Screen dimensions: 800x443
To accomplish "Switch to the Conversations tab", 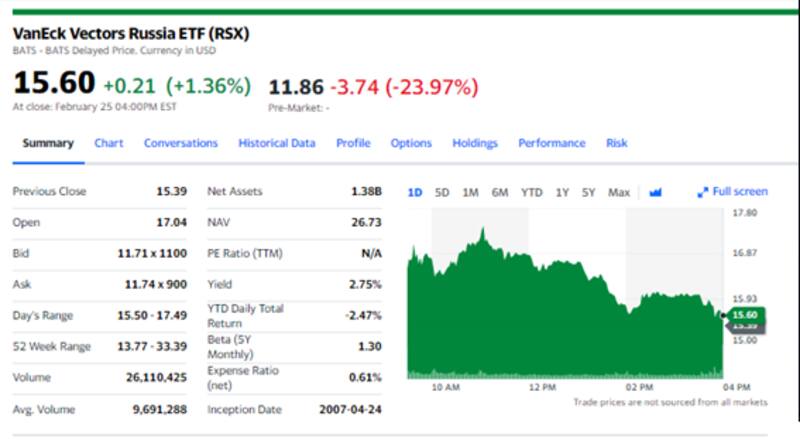I will click(181, 143).
